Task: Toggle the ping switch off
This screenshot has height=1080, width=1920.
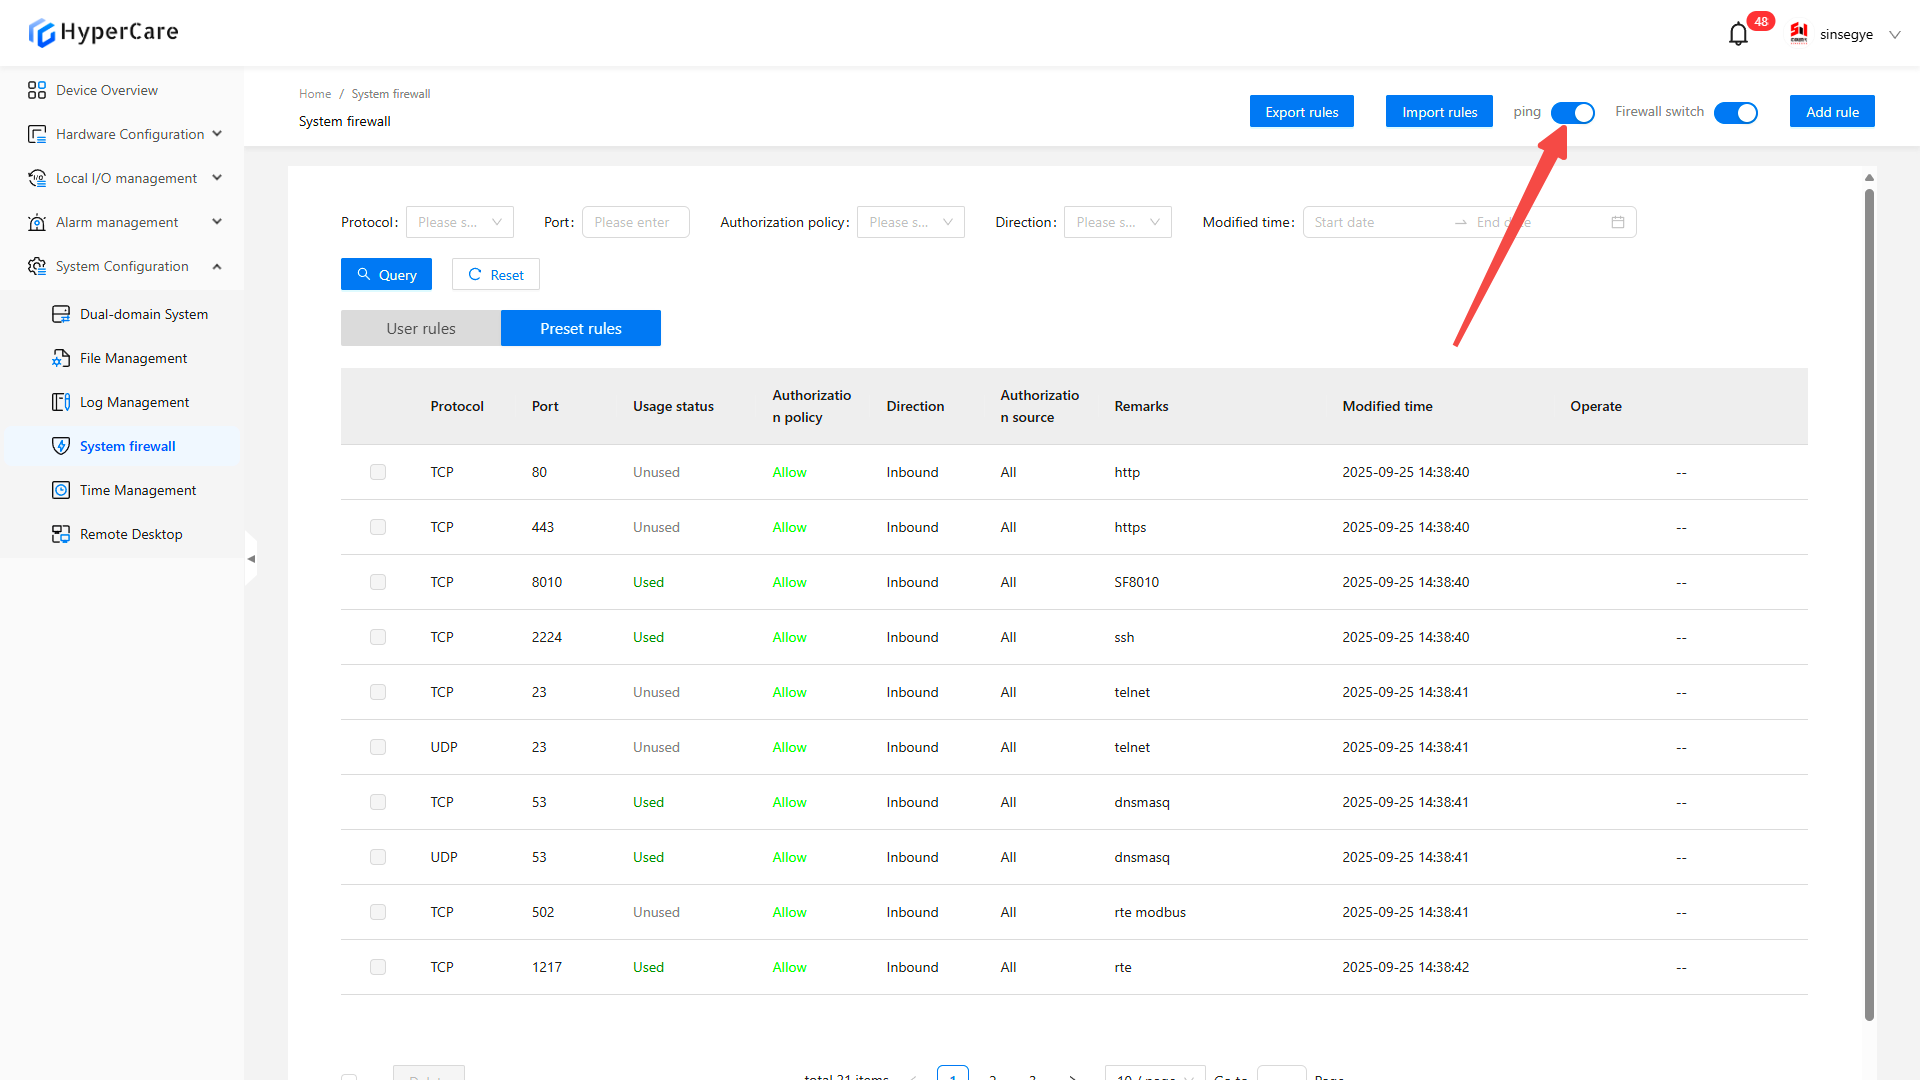Action: pos(1572,113)
